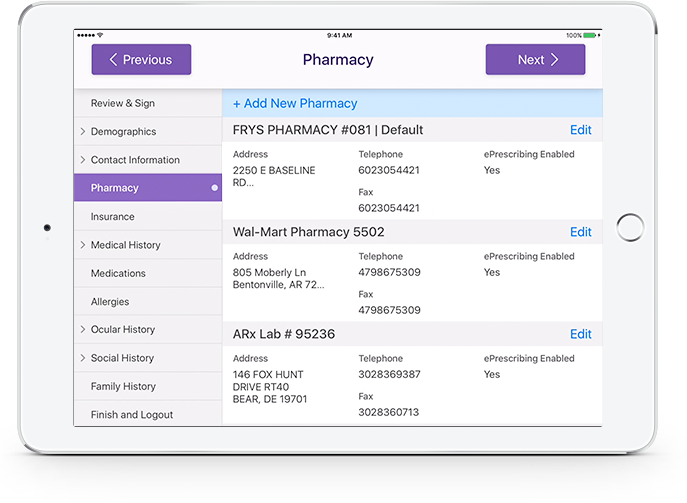687x503 pixels.
Task: Tap the 9:41 AM clock
Action: tap(340, 35)
